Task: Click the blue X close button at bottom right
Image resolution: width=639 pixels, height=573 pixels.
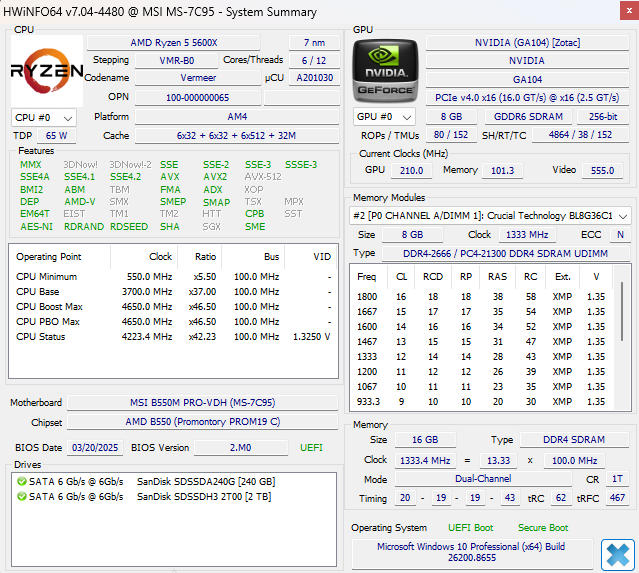Action: [x=617, y=555]
